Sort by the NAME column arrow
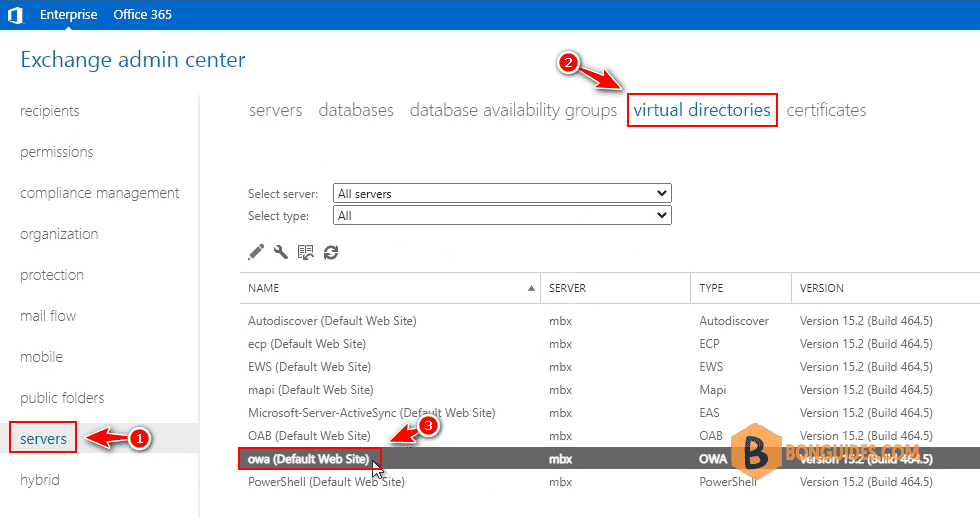The image size is (980, 517). coord(531,288)
